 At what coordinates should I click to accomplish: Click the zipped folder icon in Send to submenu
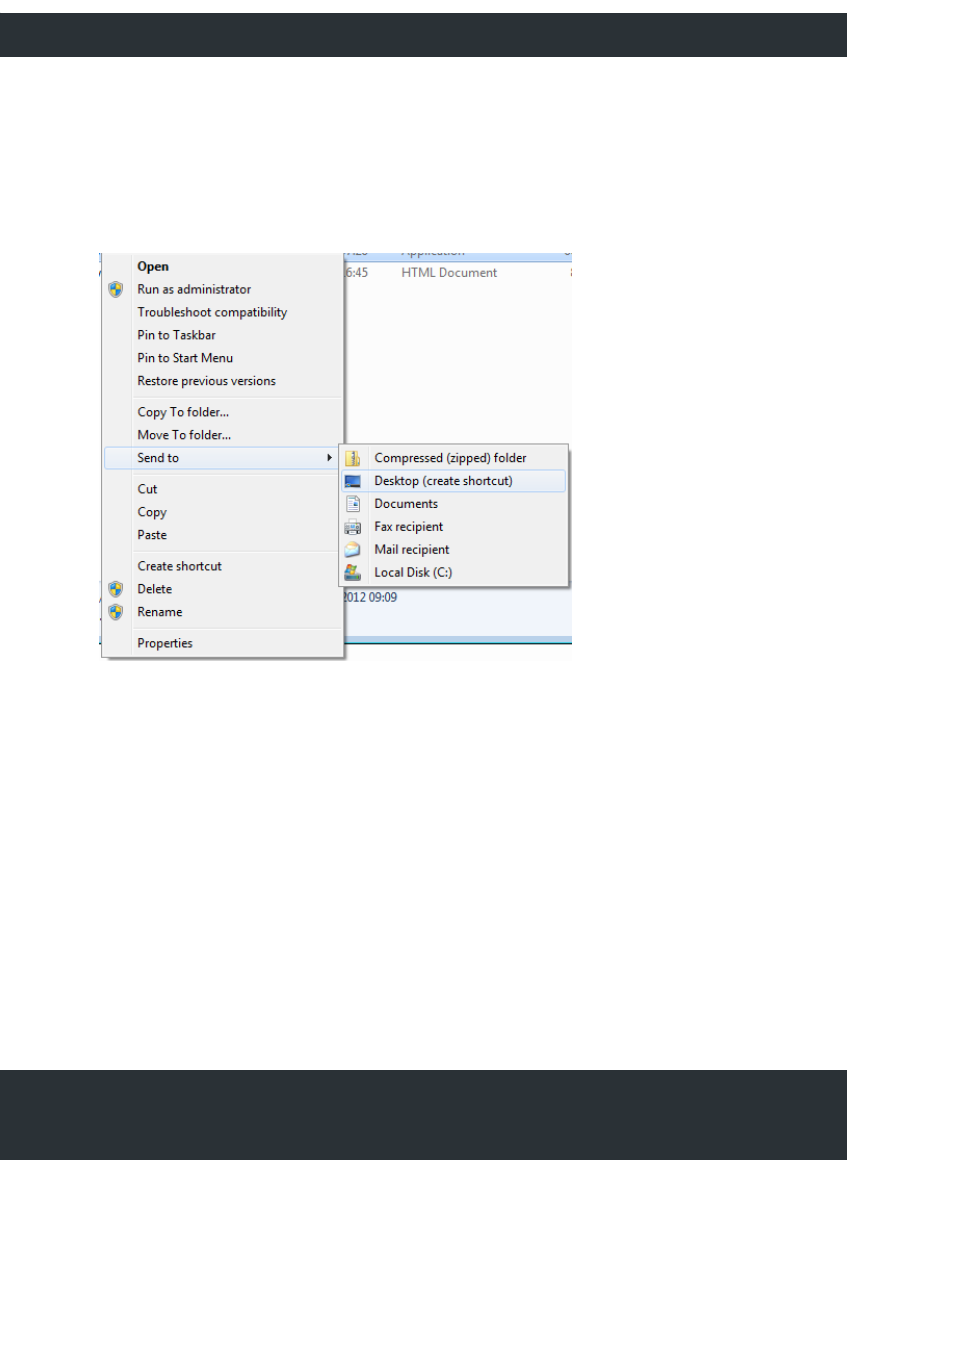coord(353,458)
